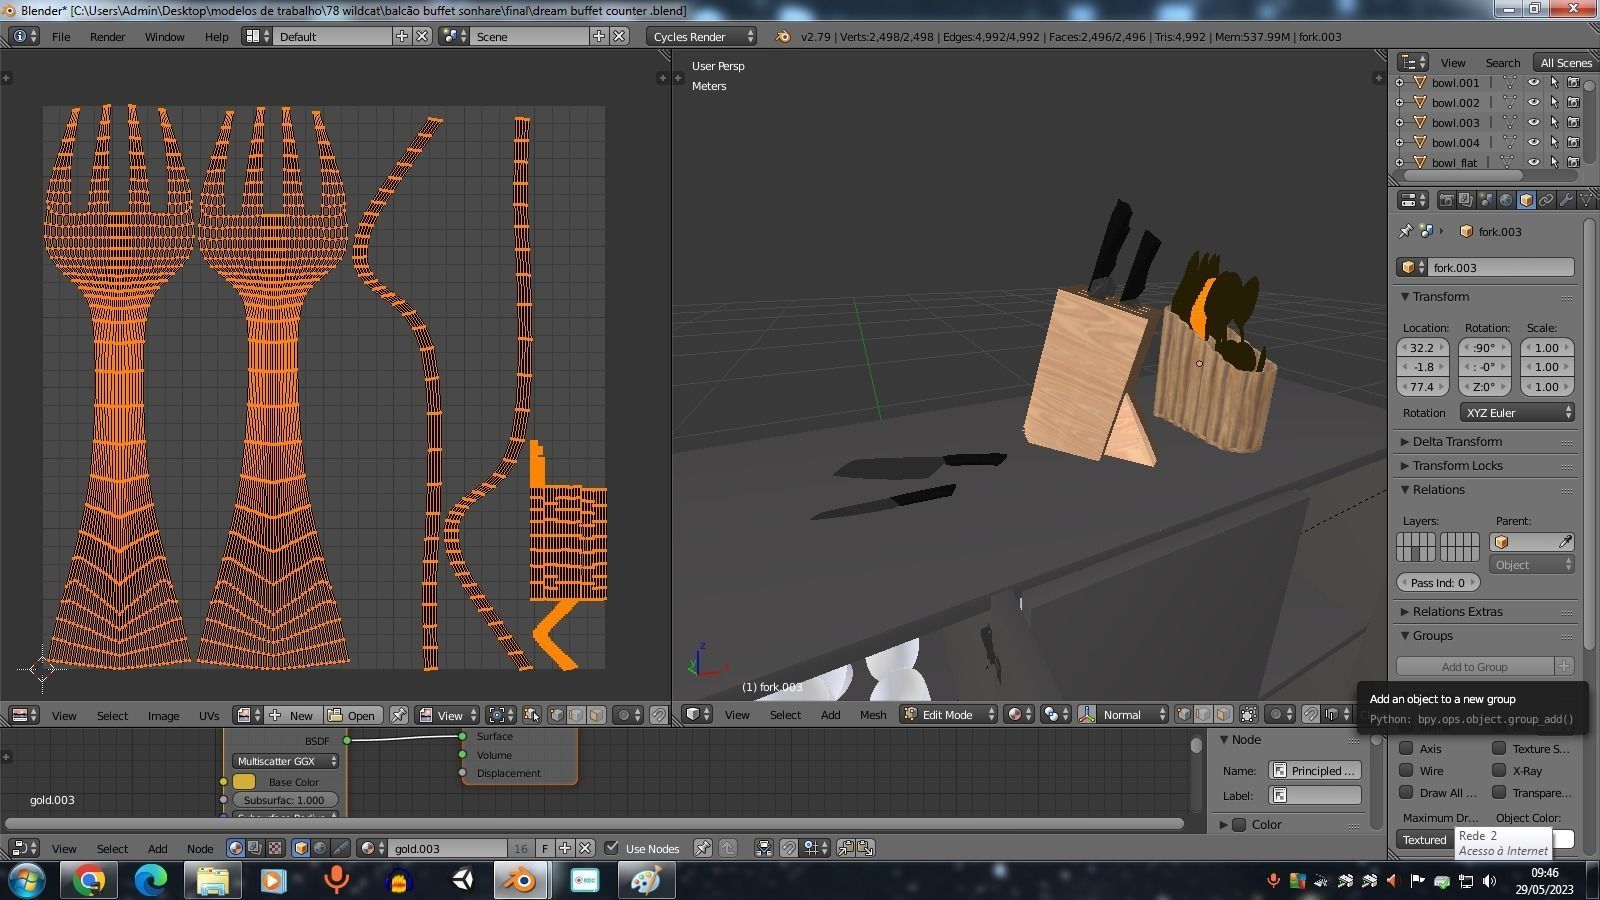Click the Add to Group button

pyautogui.click(x=1474, y=666)
